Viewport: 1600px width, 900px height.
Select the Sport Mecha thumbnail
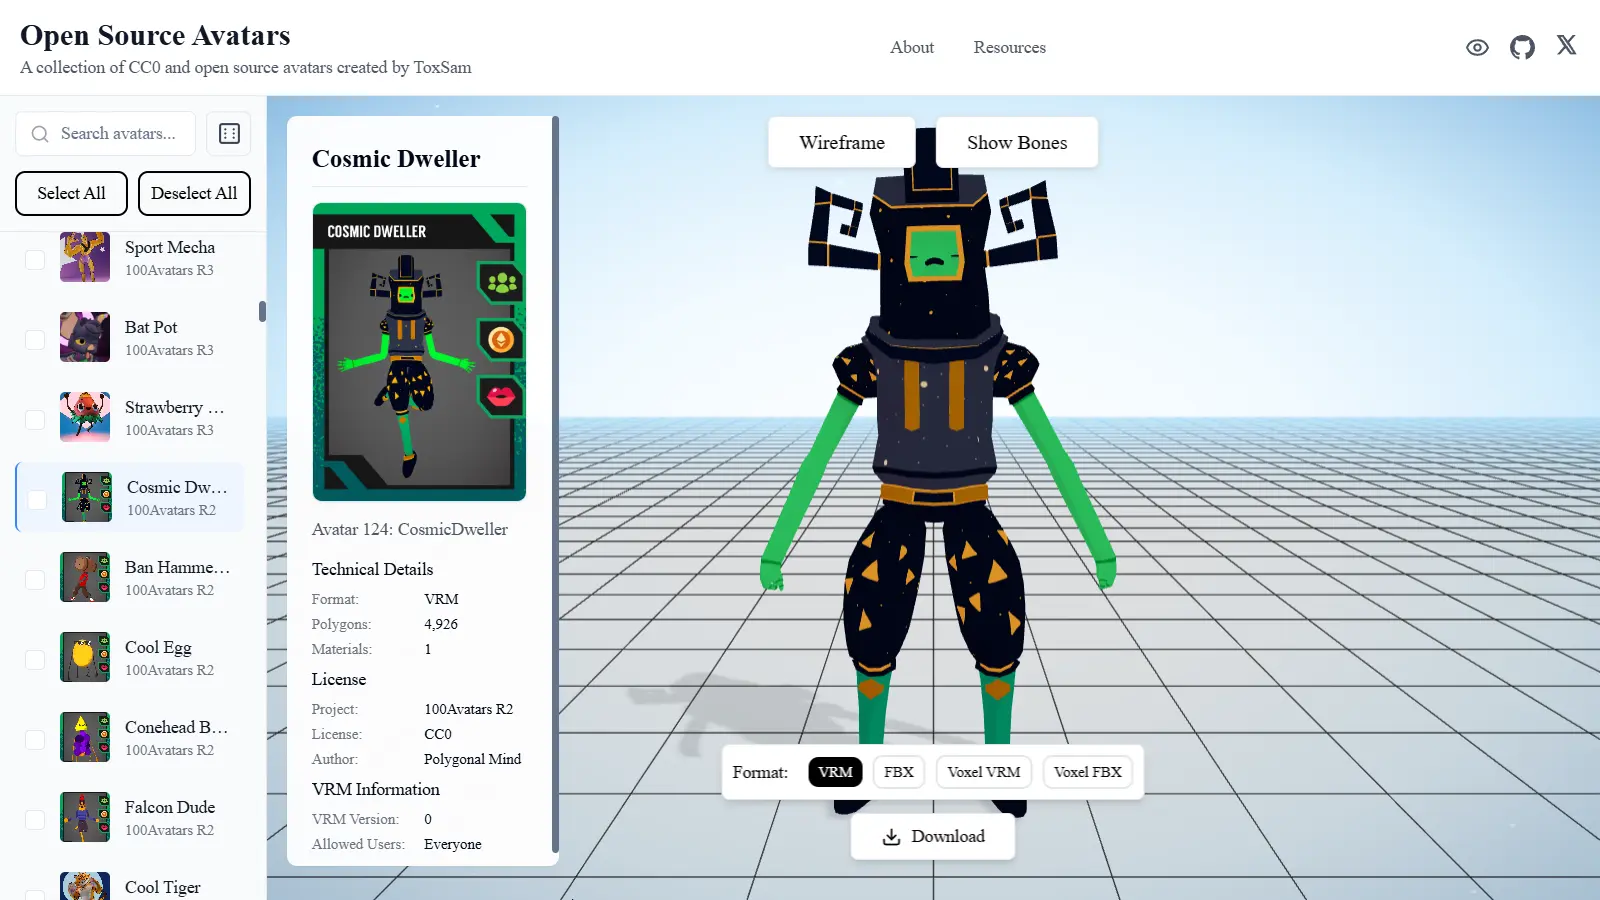[x=85, y=257]
